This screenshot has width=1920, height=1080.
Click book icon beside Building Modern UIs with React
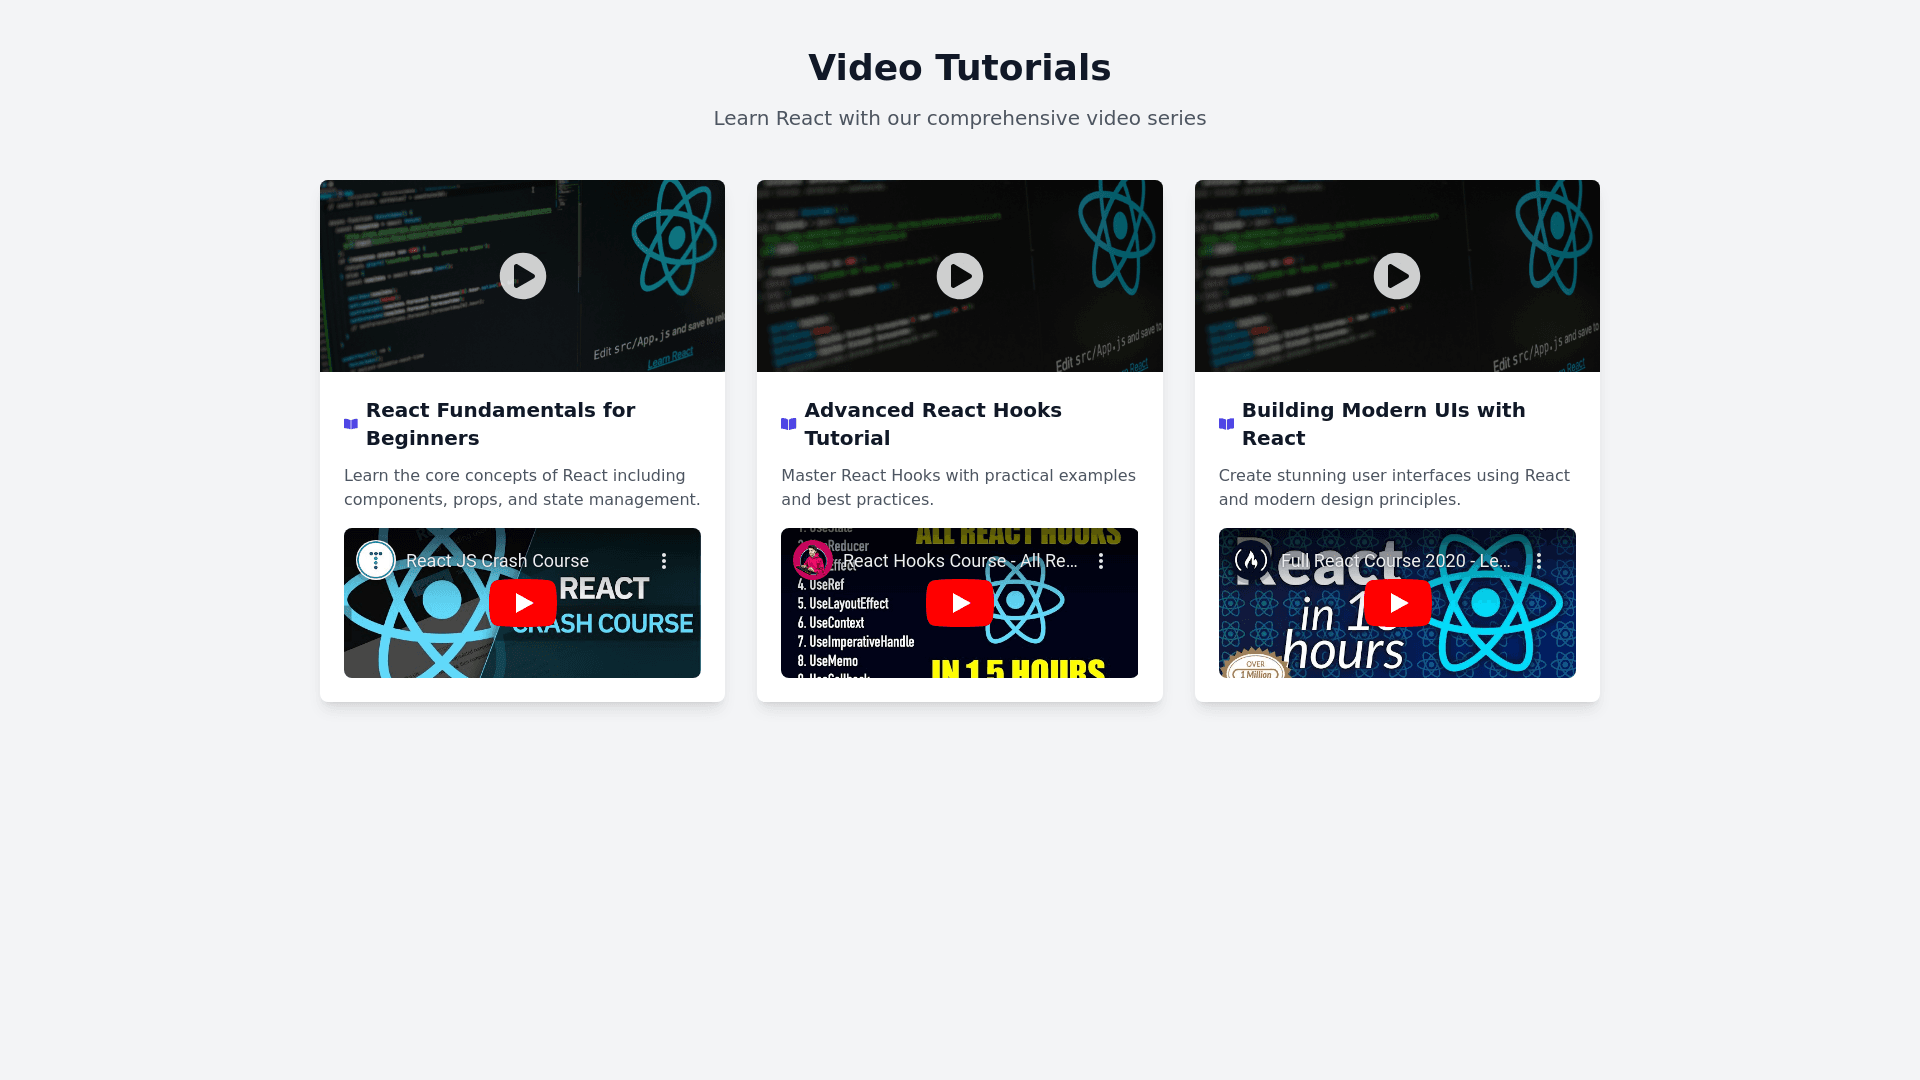coord(1226,424)
